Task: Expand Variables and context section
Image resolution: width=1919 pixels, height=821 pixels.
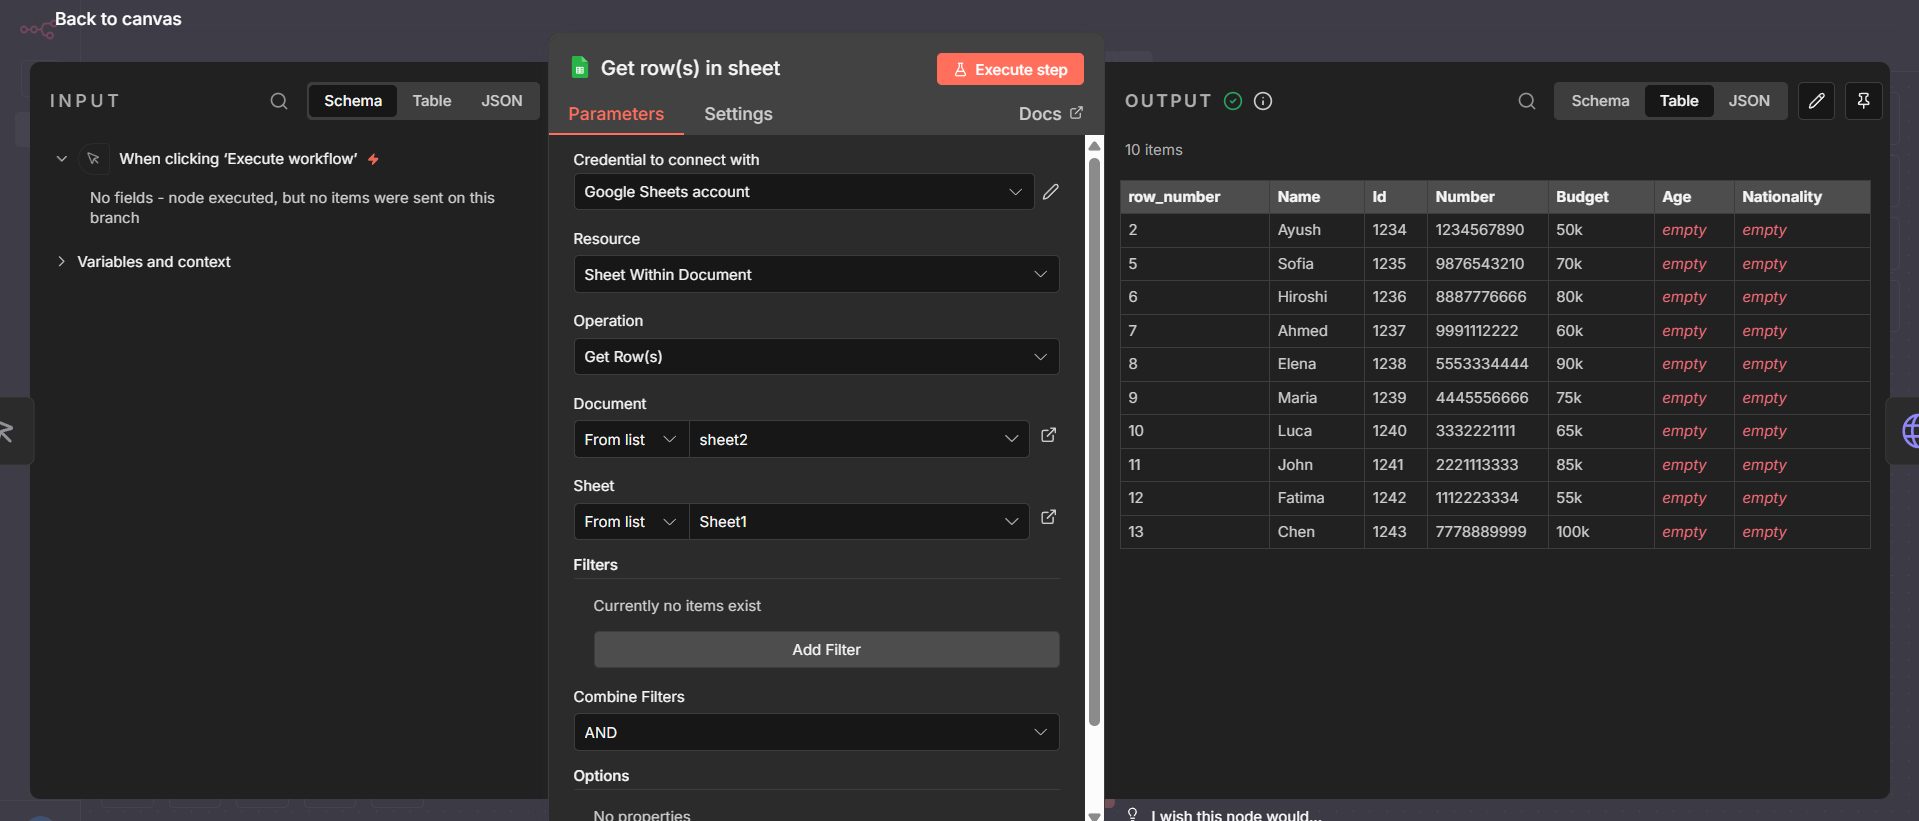Action: [x=62, y=262]
